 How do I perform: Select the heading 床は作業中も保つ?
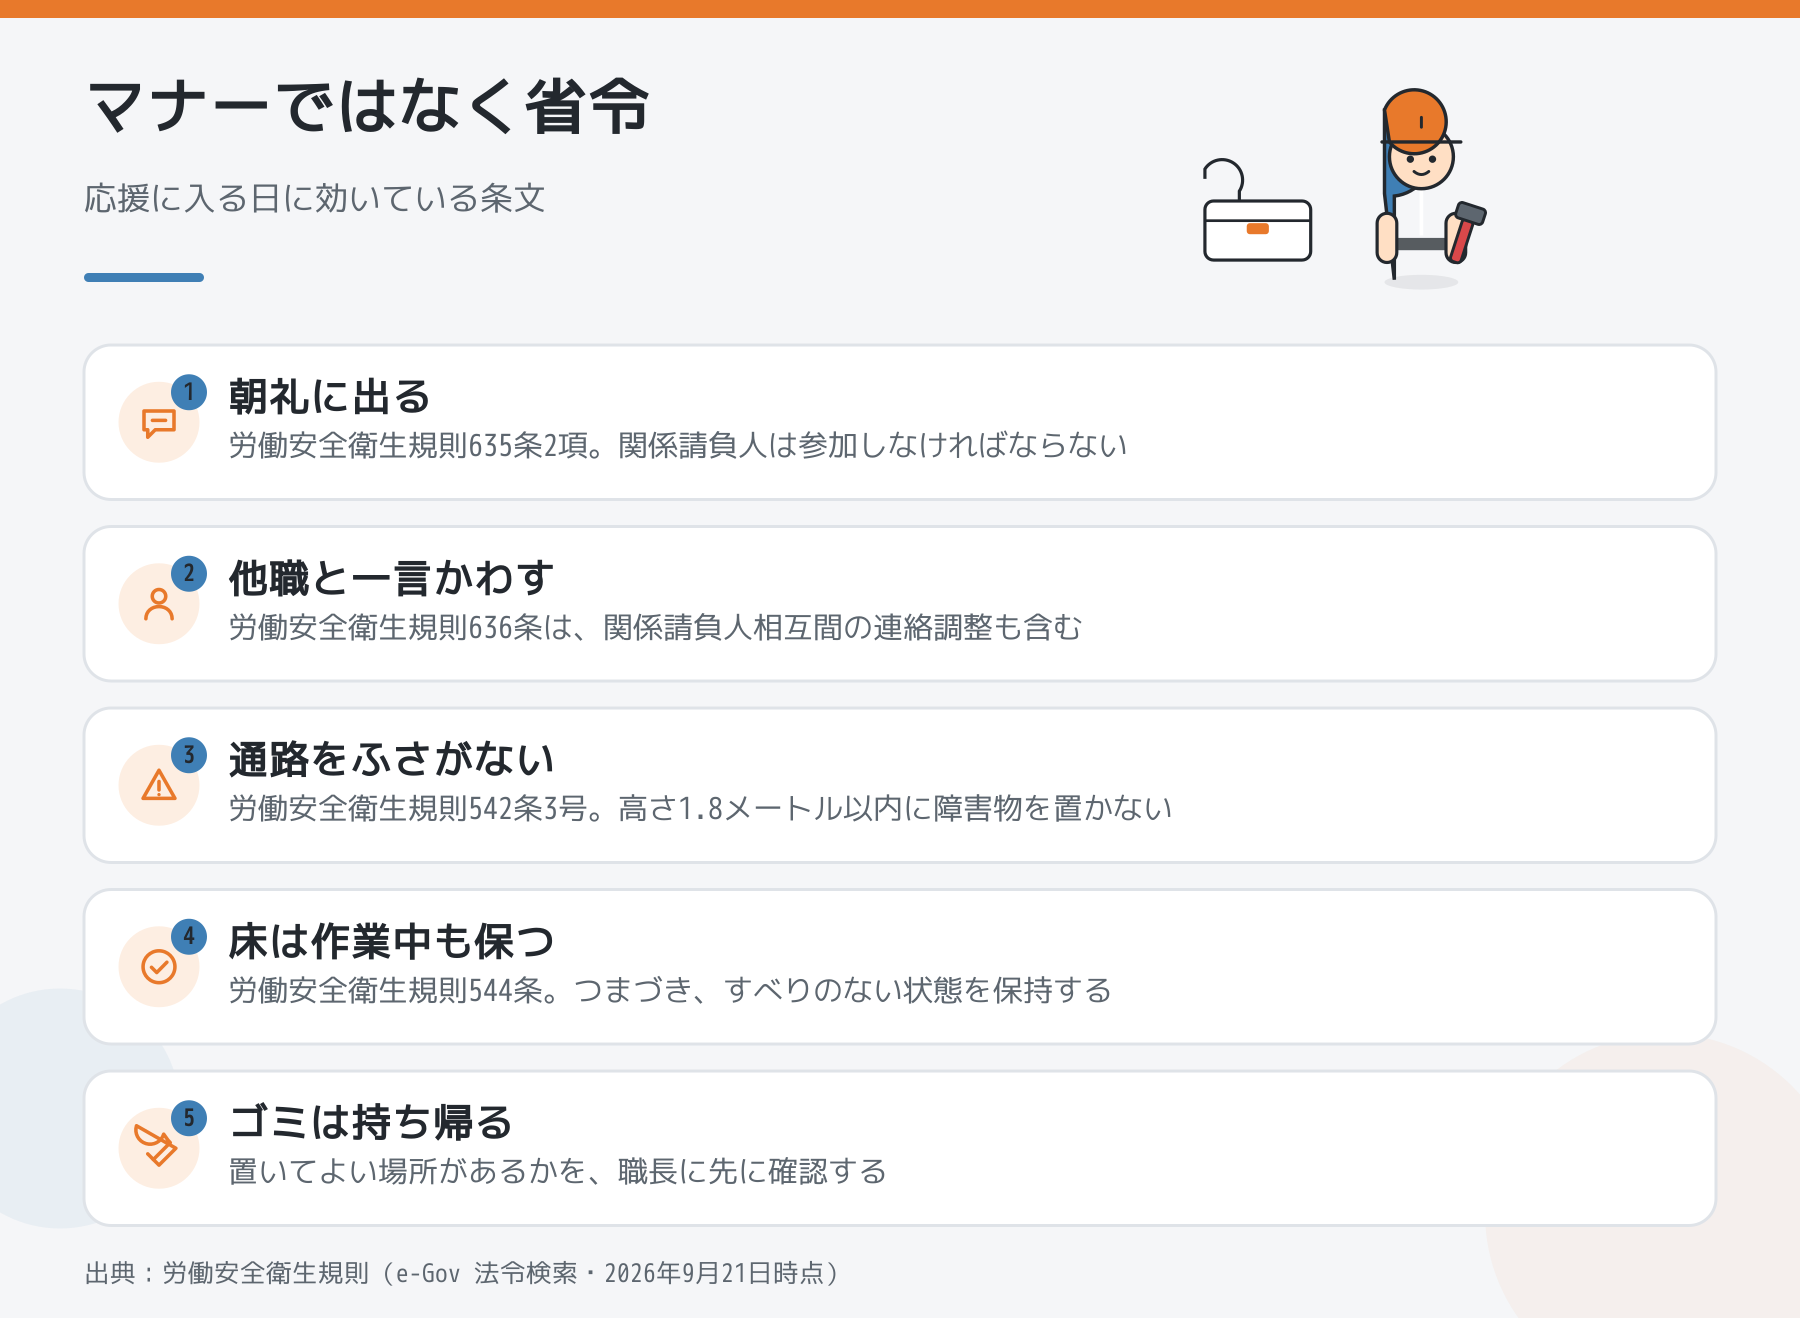(x=391, y=941)
